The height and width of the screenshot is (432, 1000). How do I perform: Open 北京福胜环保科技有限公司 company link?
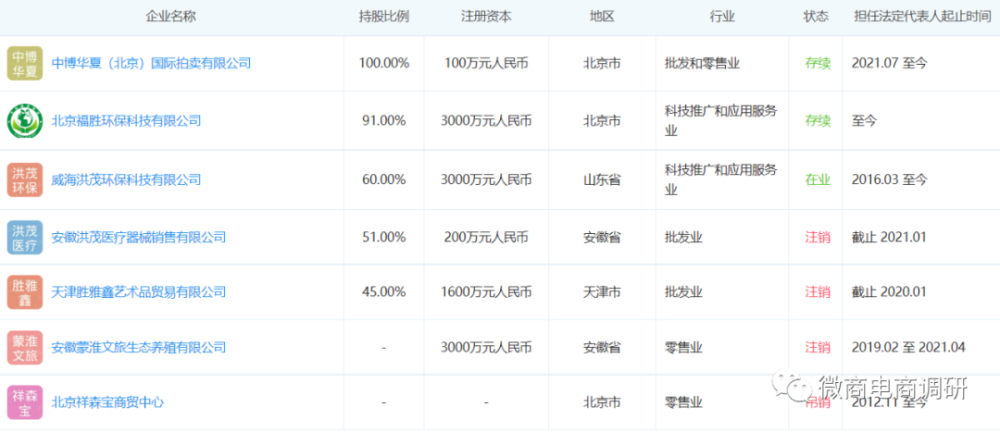point(126,121)
